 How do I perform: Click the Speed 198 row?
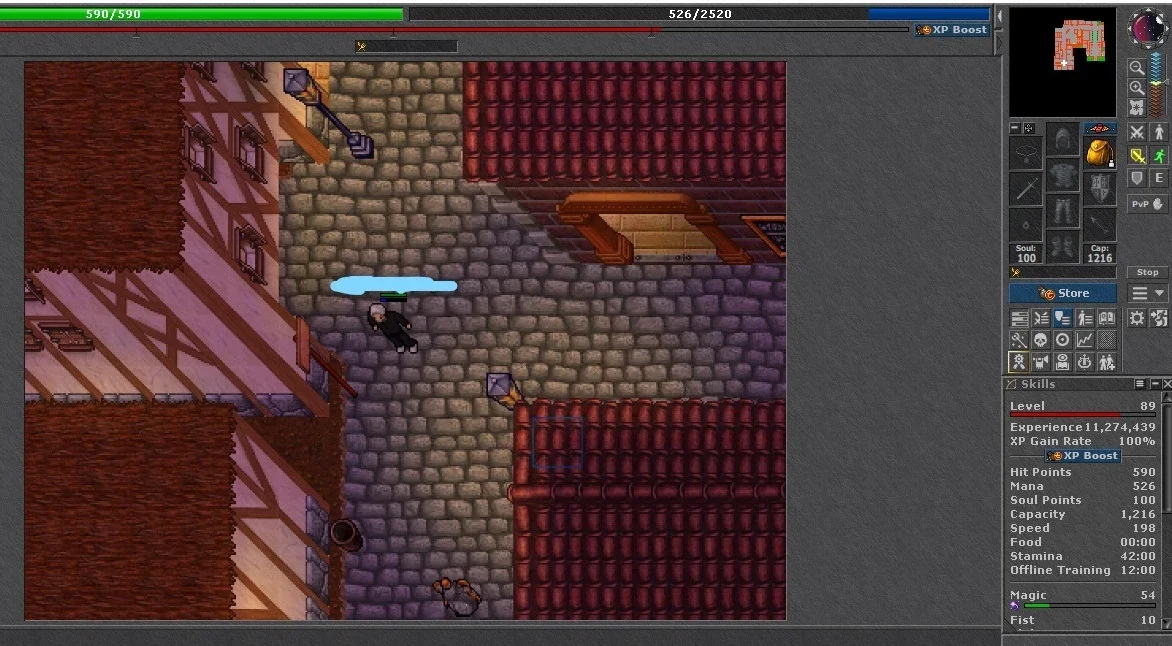coord(1082,528)
